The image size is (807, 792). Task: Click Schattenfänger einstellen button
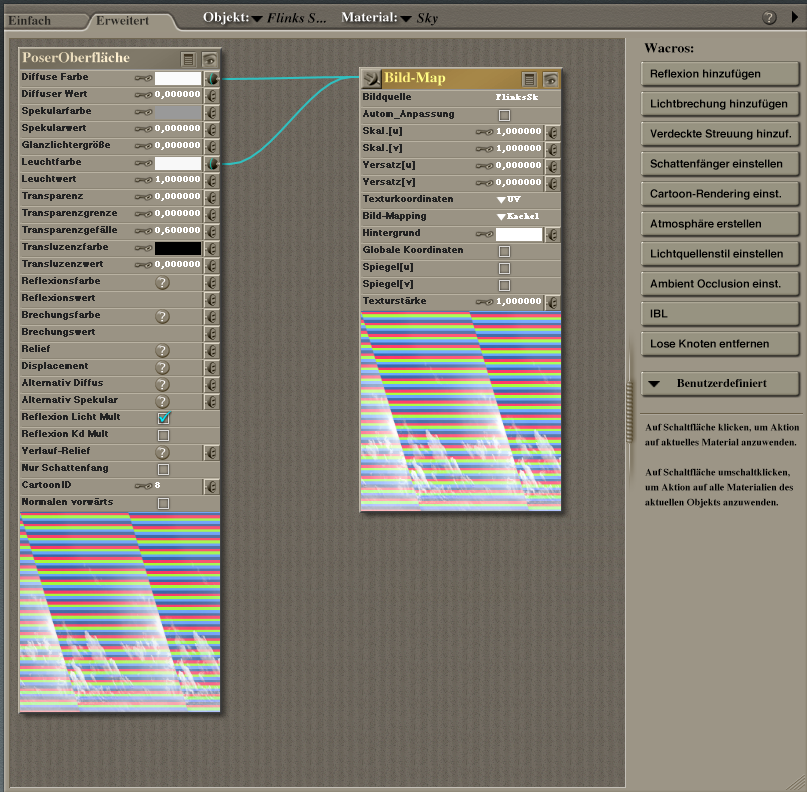720,164
